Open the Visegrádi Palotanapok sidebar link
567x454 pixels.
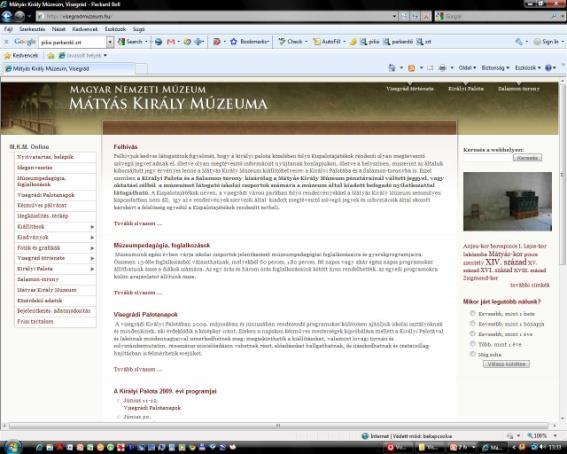[46, 195]
